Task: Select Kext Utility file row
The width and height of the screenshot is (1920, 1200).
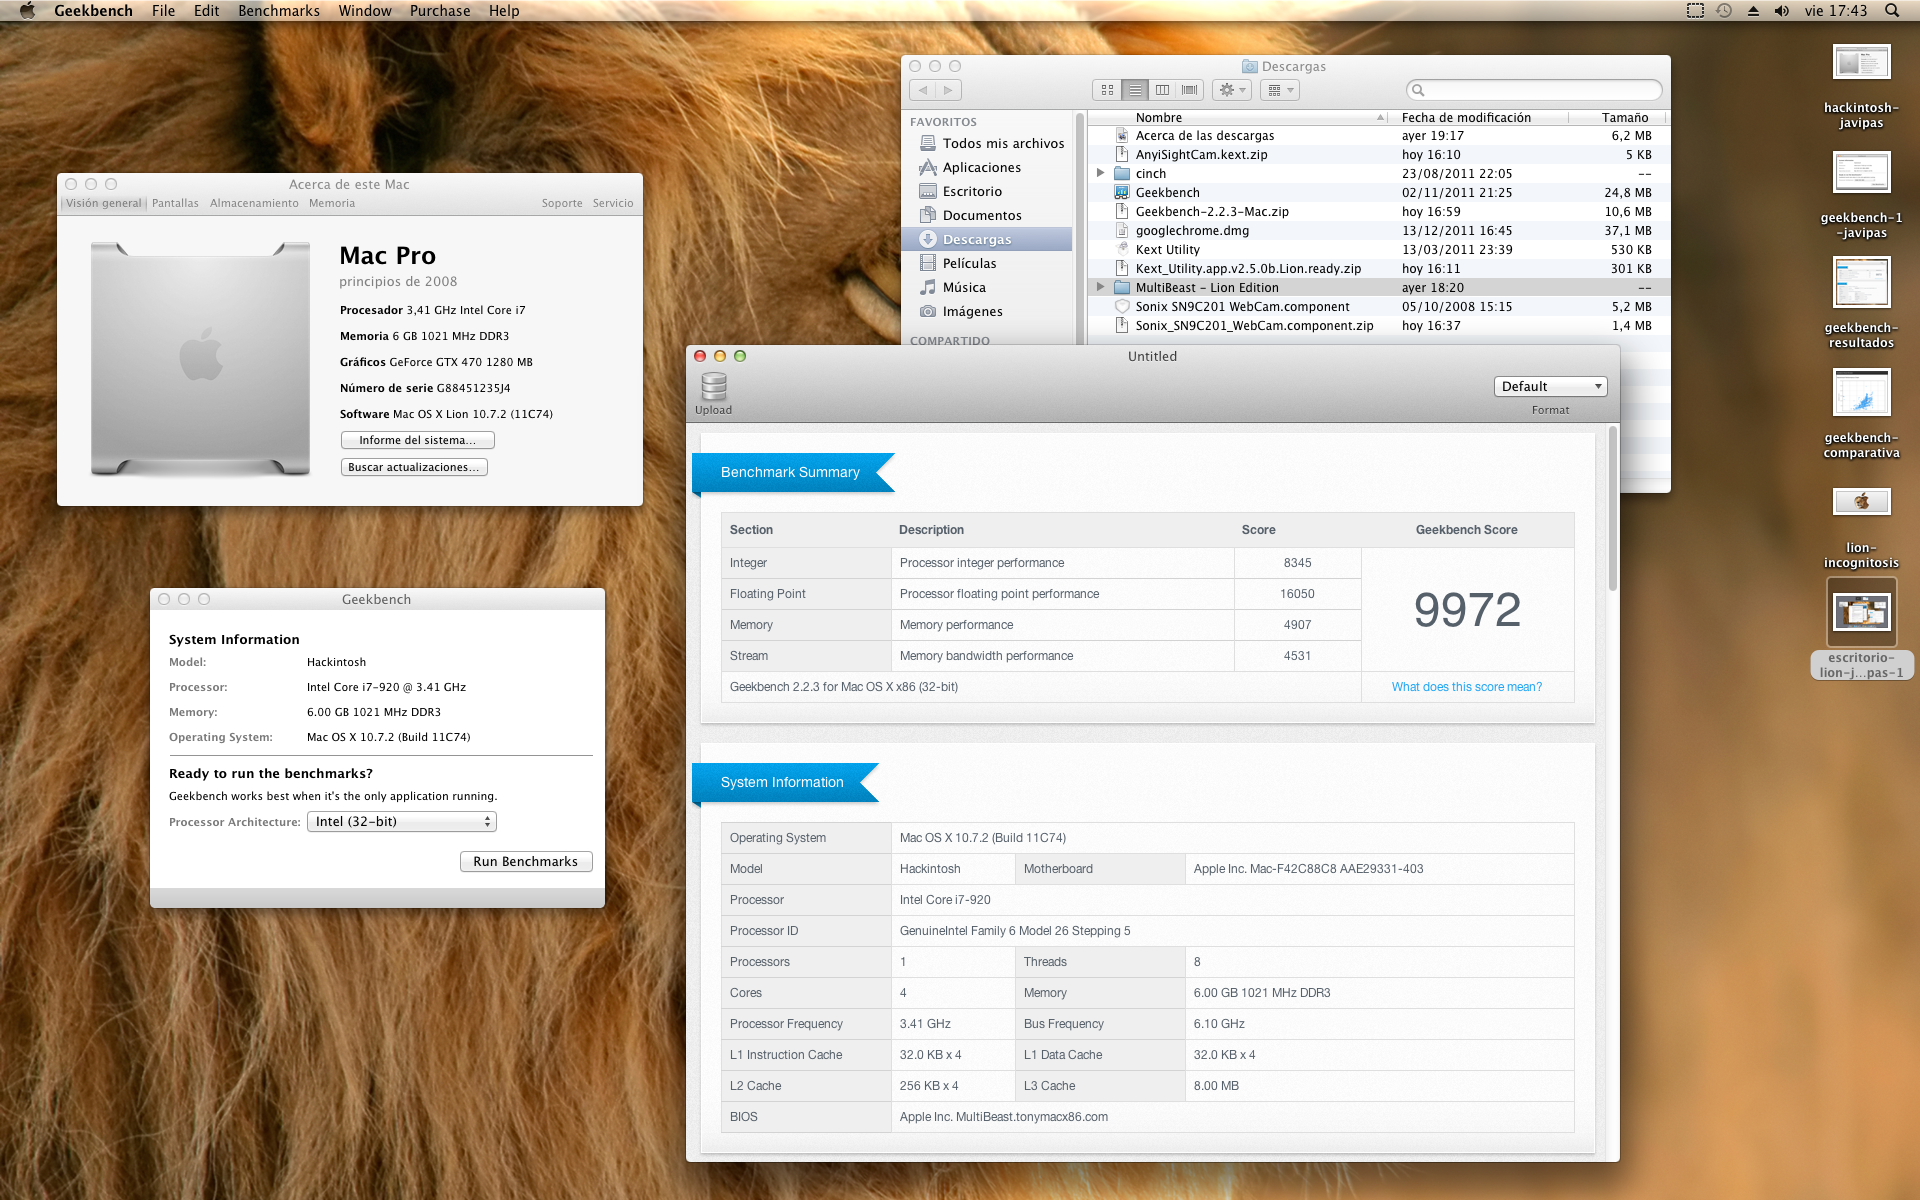Action: [x=1378, y=249]
